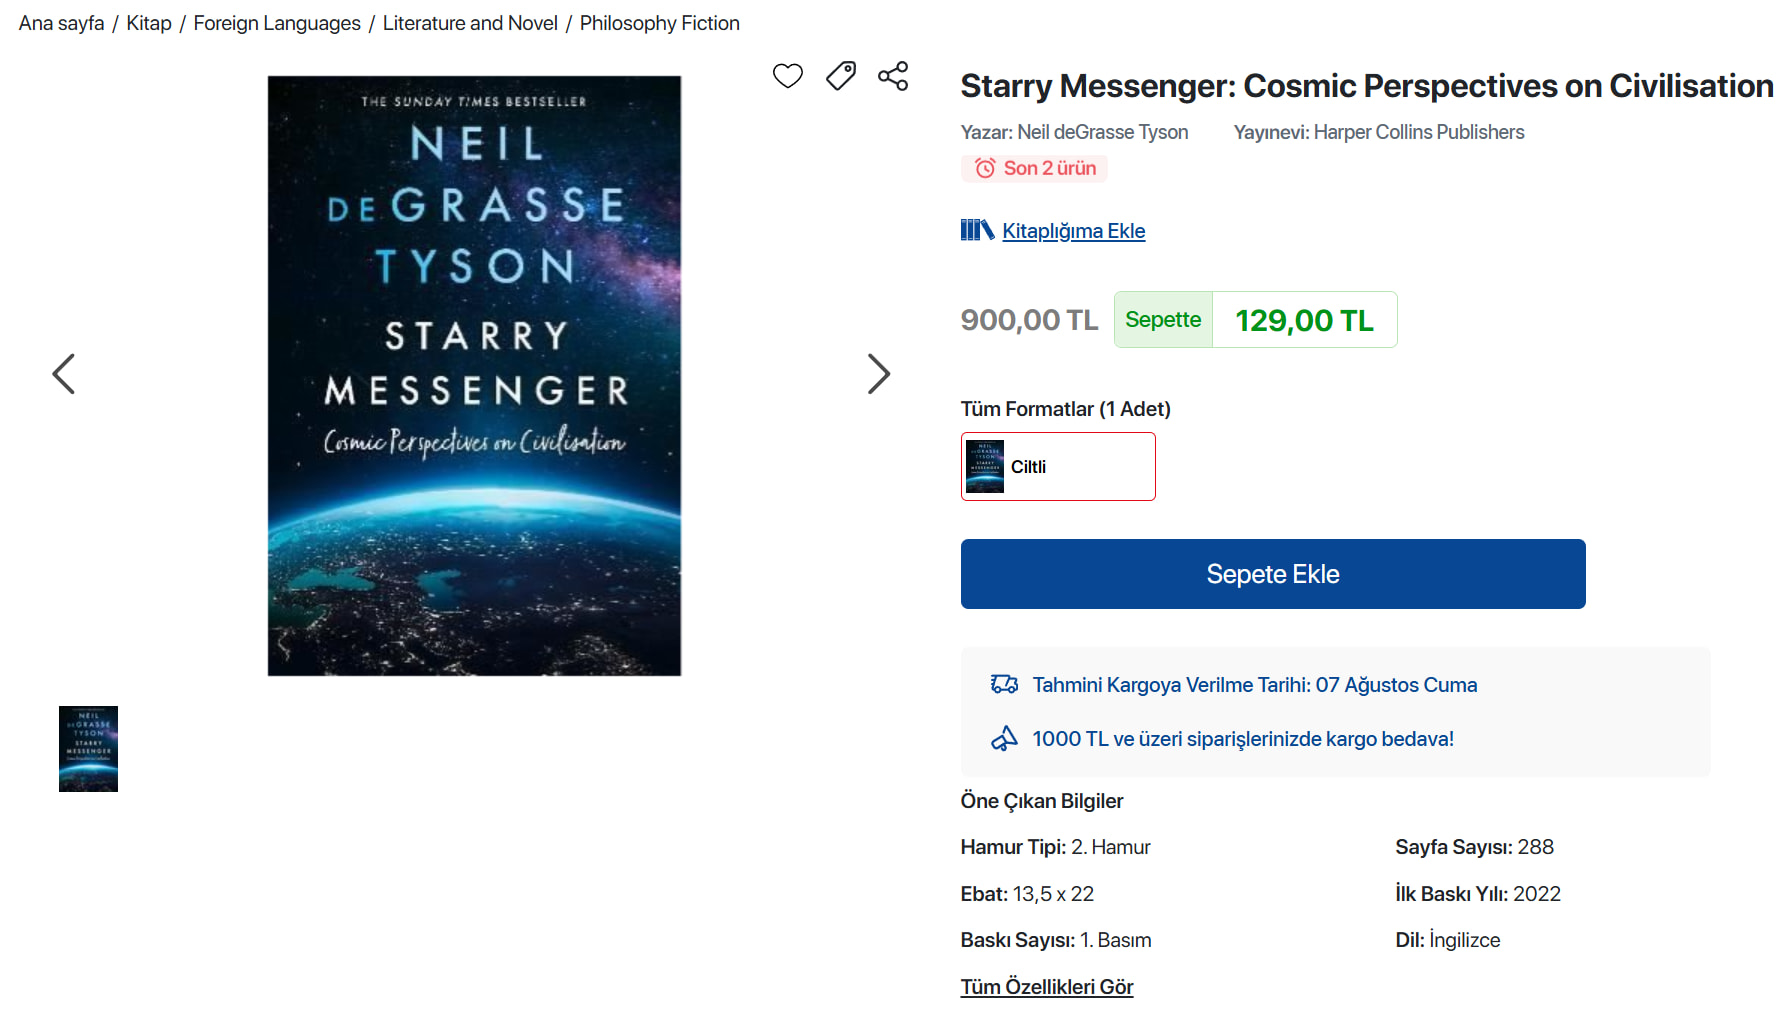Open Literature and Novel breadcrumb
The height and width of the screenshot is (1032, 1789).
click(x=470, y=23)
